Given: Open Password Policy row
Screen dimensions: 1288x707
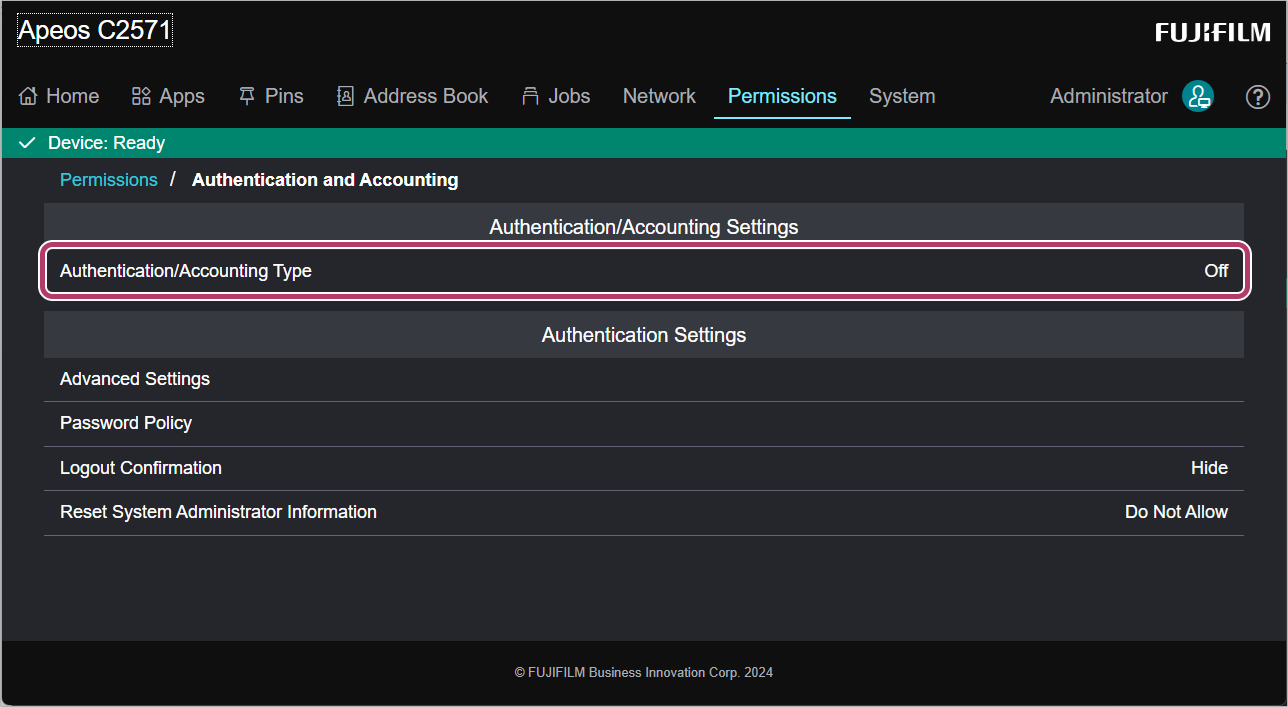Looking at the screenshot, I should [x=644, y=424].
